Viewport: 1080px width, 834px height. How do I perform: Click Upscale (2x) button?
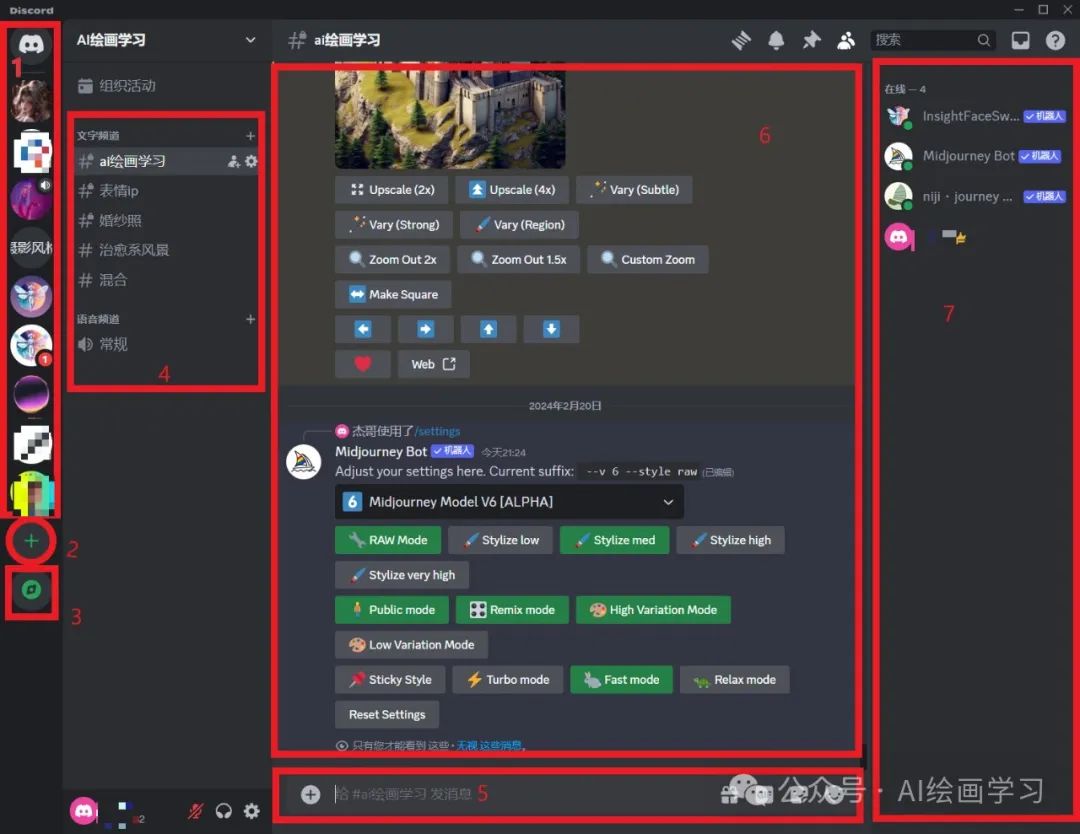(x=392, y=189)
